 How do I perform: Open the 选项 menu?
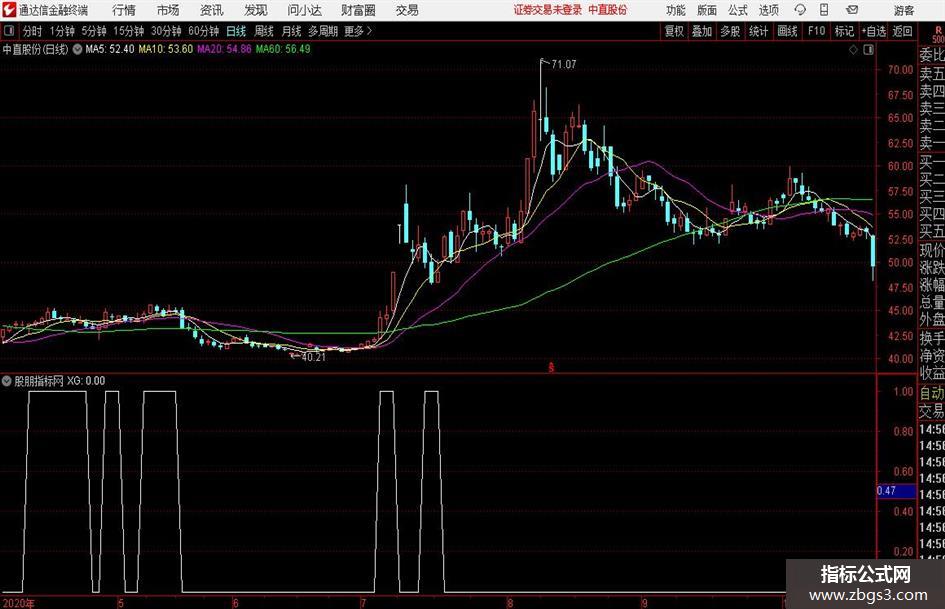(768, 10)
